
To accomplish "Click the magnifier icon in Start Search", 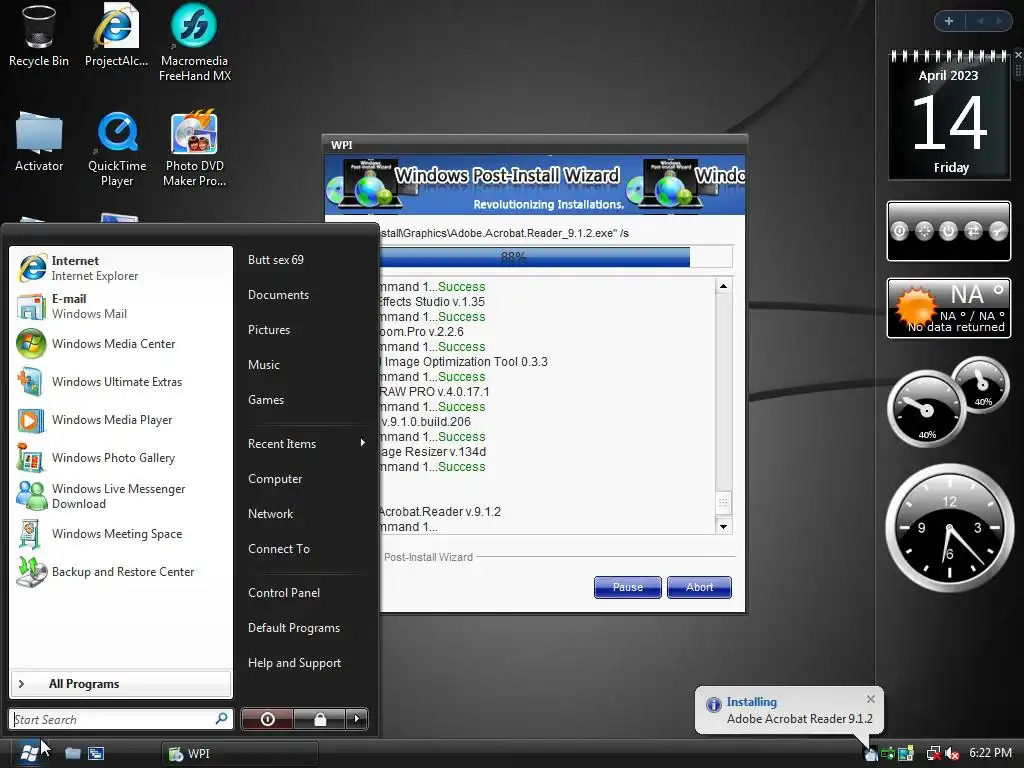I will coord(221,718).
